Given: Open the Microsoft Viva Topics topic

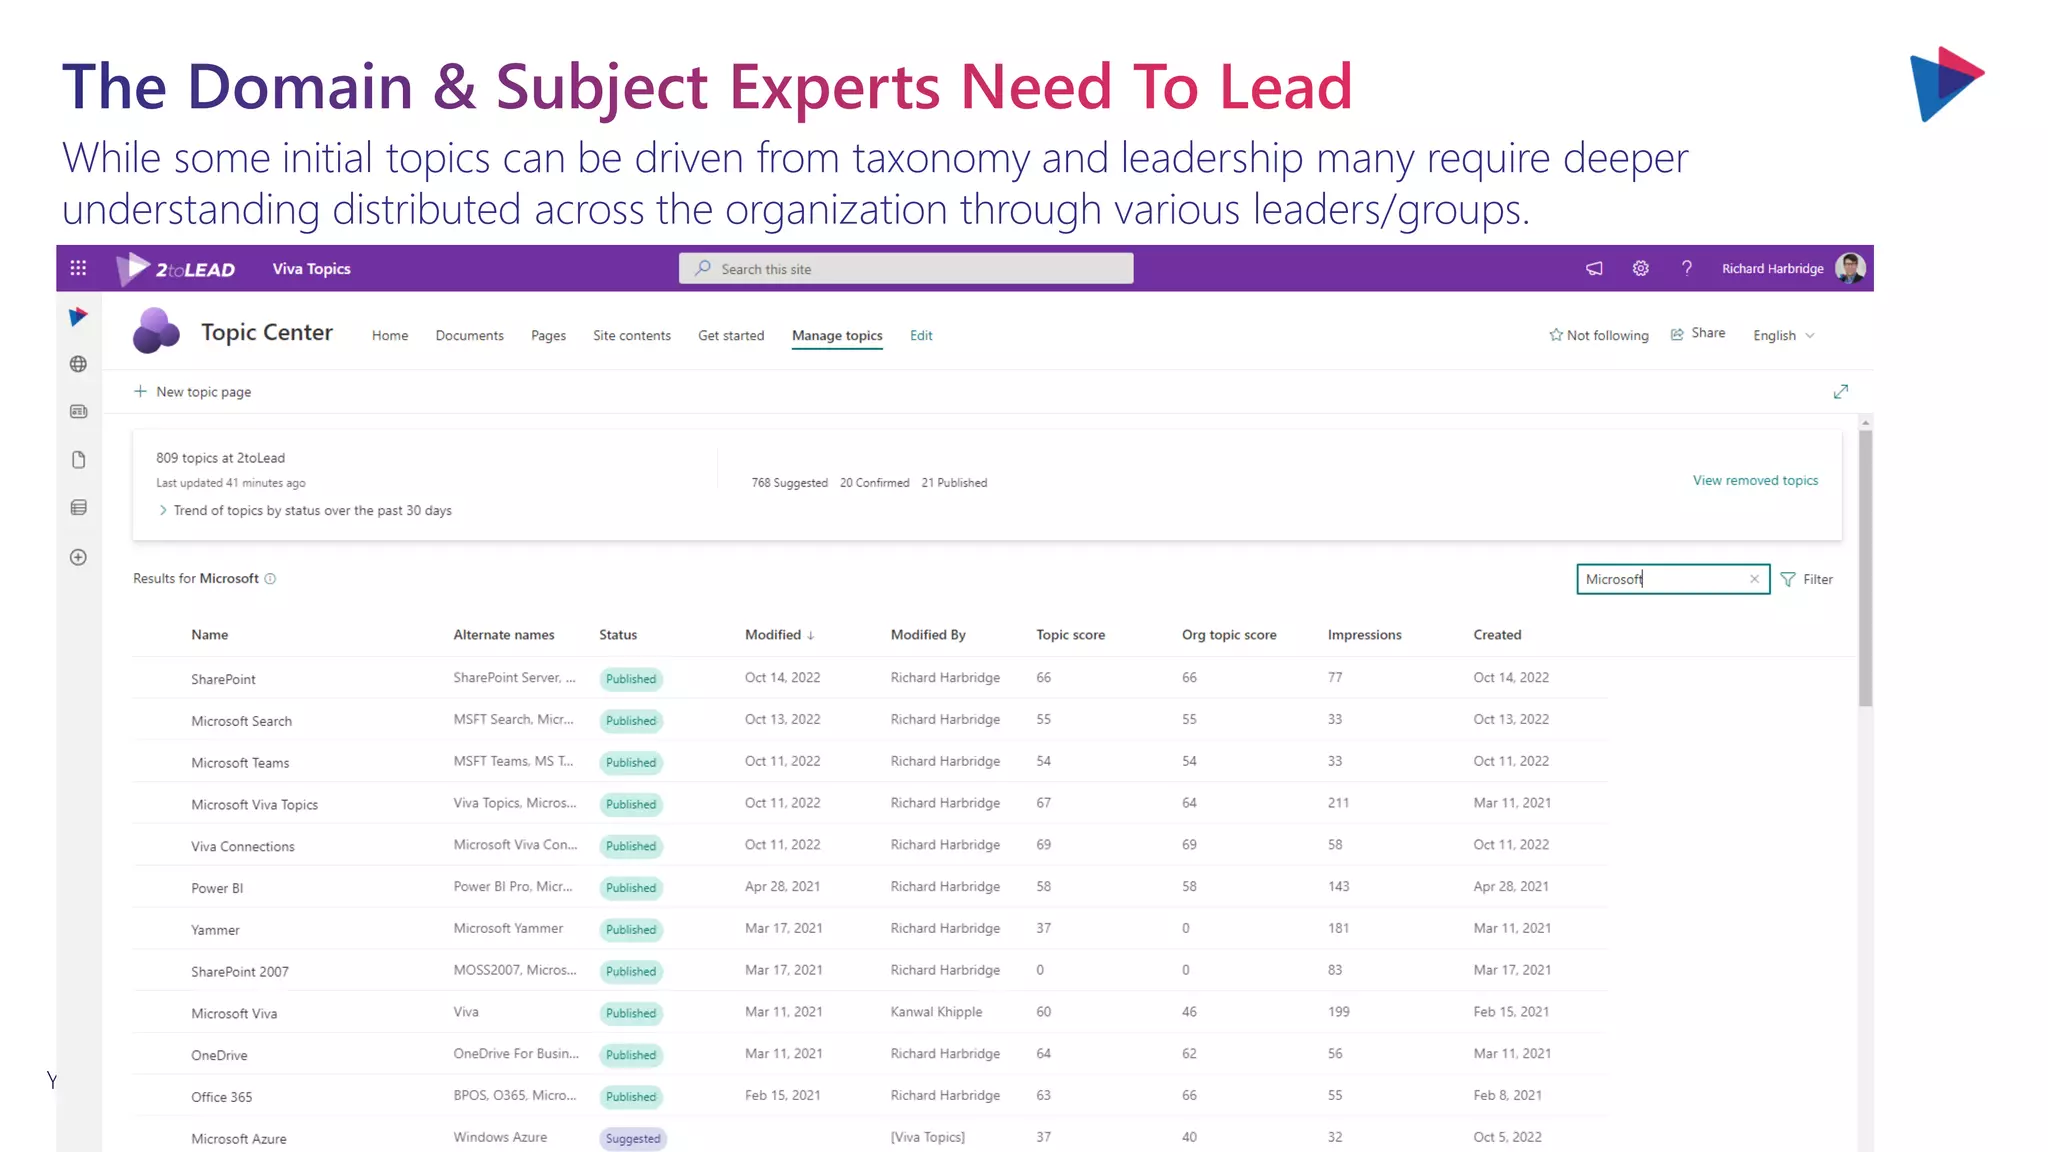Looking at the screenshot, I should coord(254,805).
